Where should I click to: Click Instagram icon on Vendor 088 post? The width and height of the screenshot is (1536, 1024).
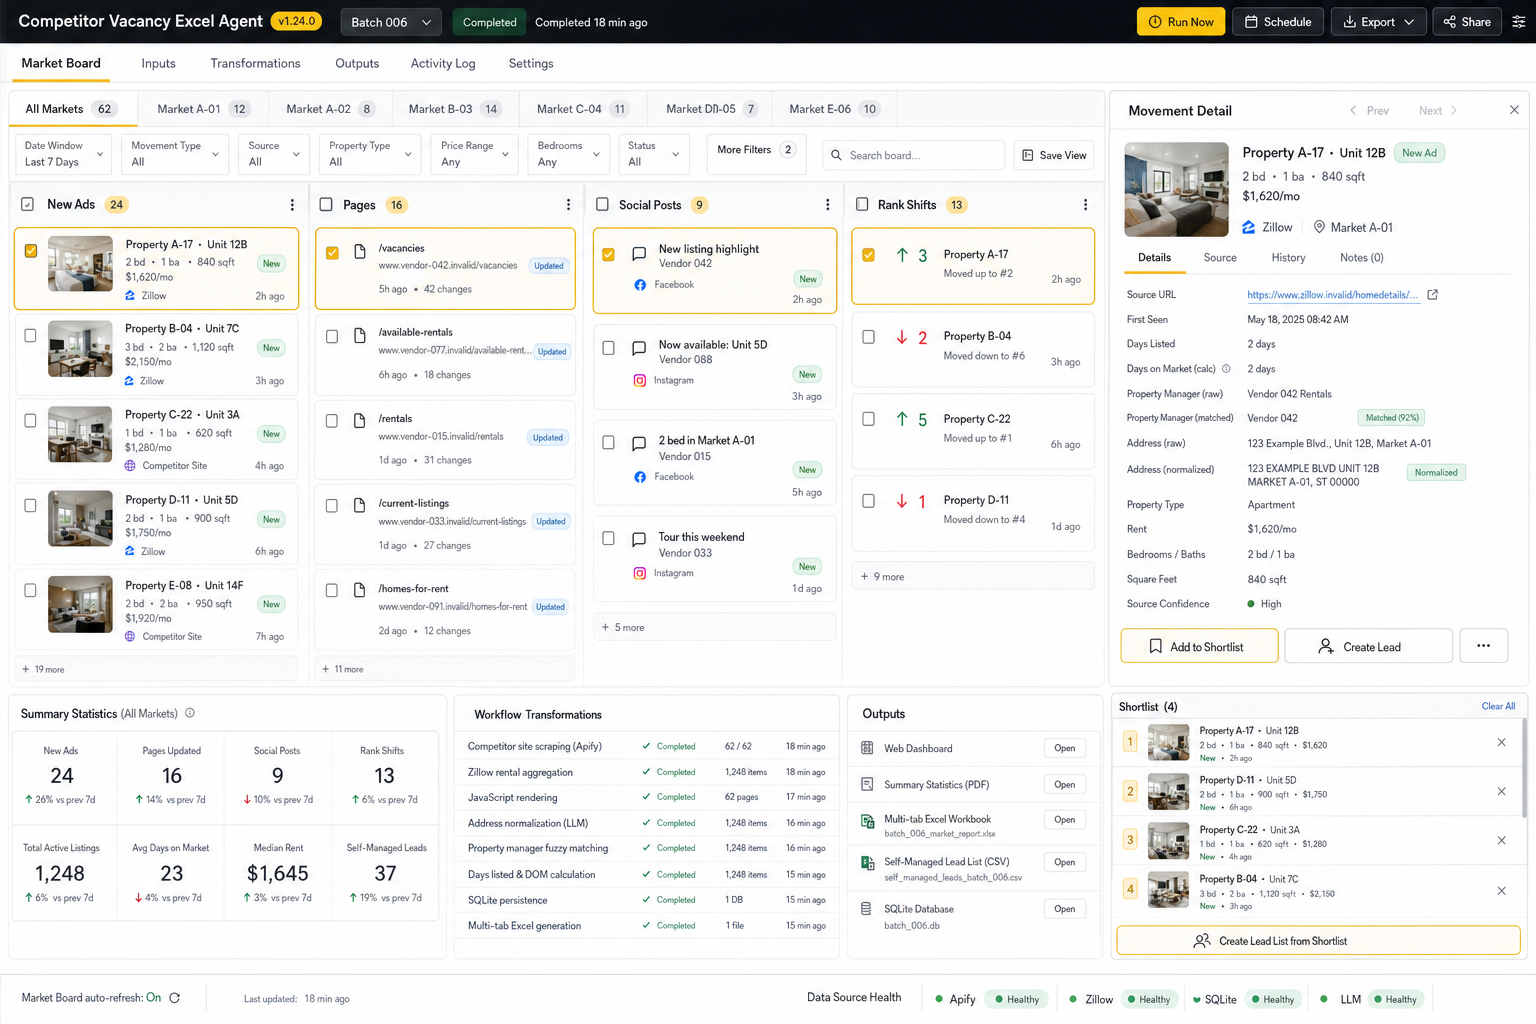click(640, 380)
